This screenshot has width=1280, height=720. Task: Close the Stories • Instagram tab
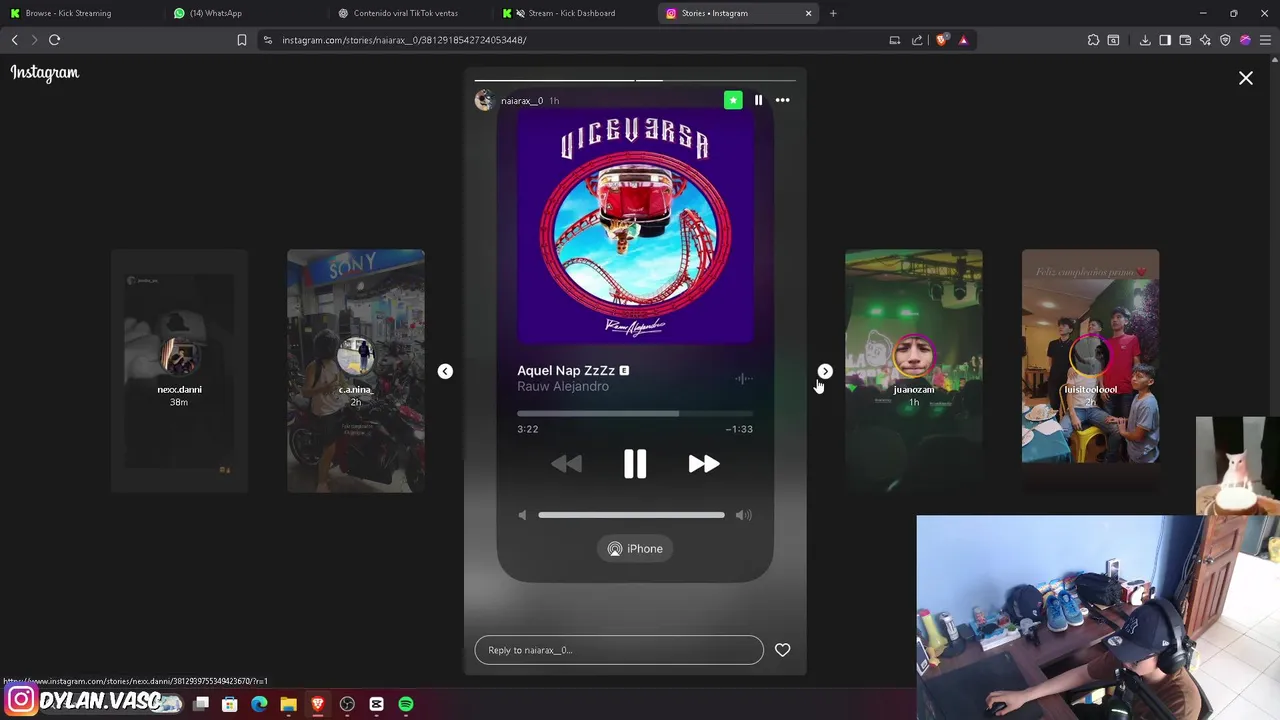[808, 13]
